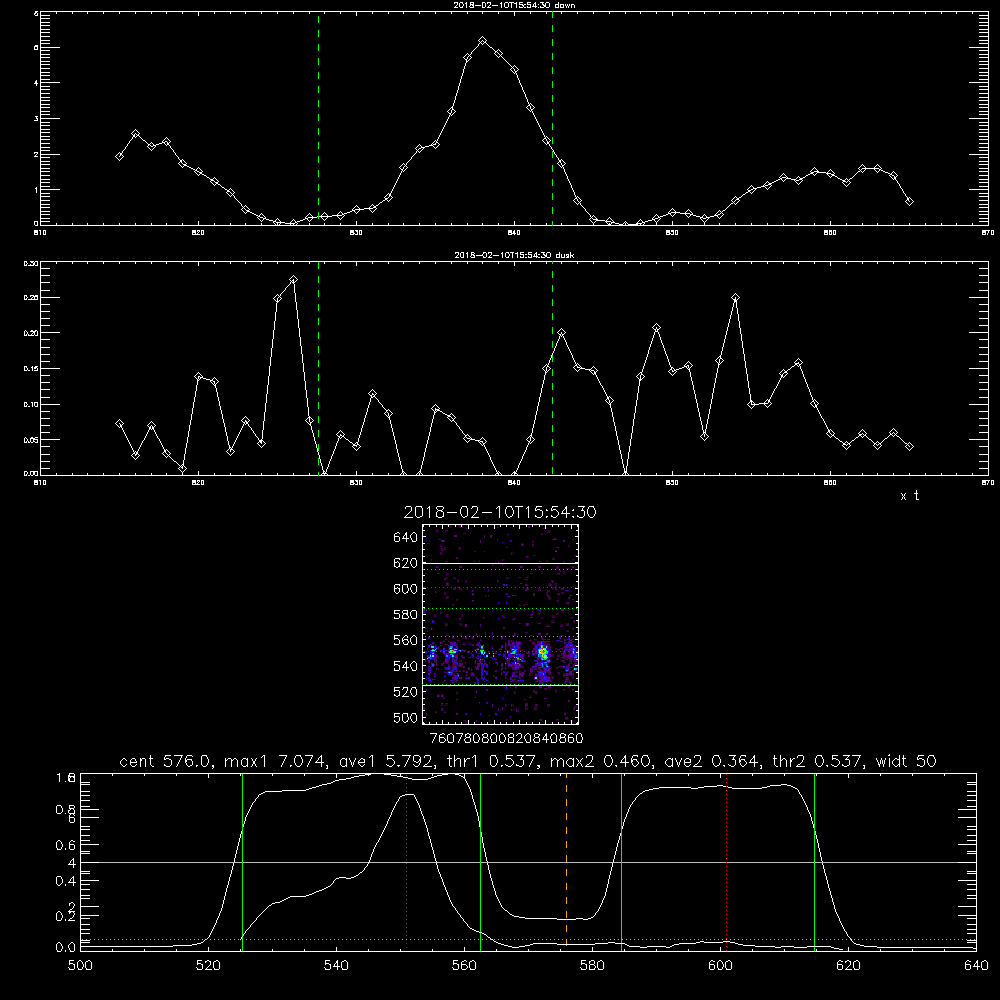
Task: Click the red dotted line near 551 in bottom plot
Action: (x=406, y=861)
